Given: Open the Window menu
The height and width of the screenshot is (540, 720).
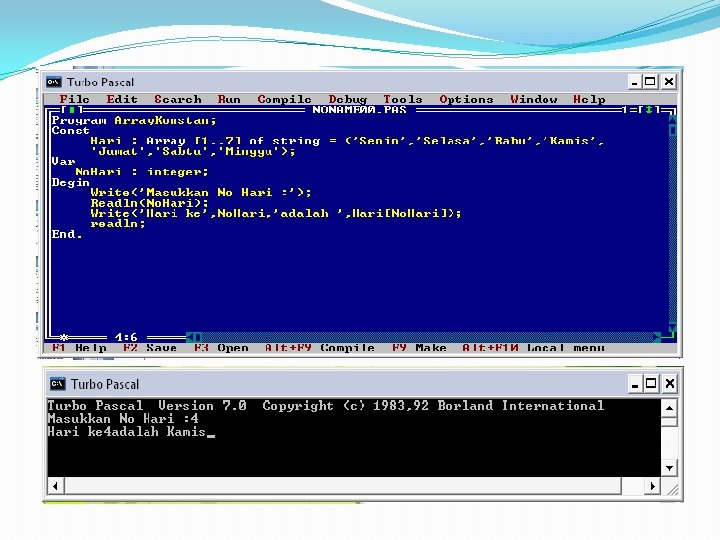Looking at the screenshot, I should [x=534, y=99].
